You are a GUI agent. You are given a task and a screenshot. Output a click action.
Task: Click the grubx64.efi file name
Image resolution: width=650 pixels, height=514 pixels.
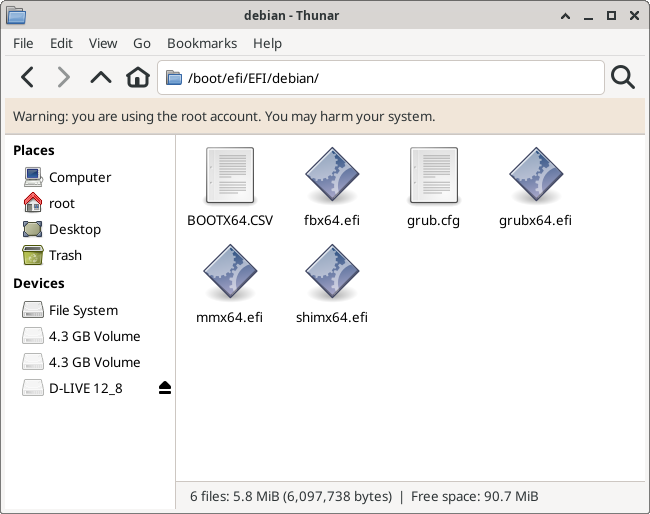click(536, 221)
